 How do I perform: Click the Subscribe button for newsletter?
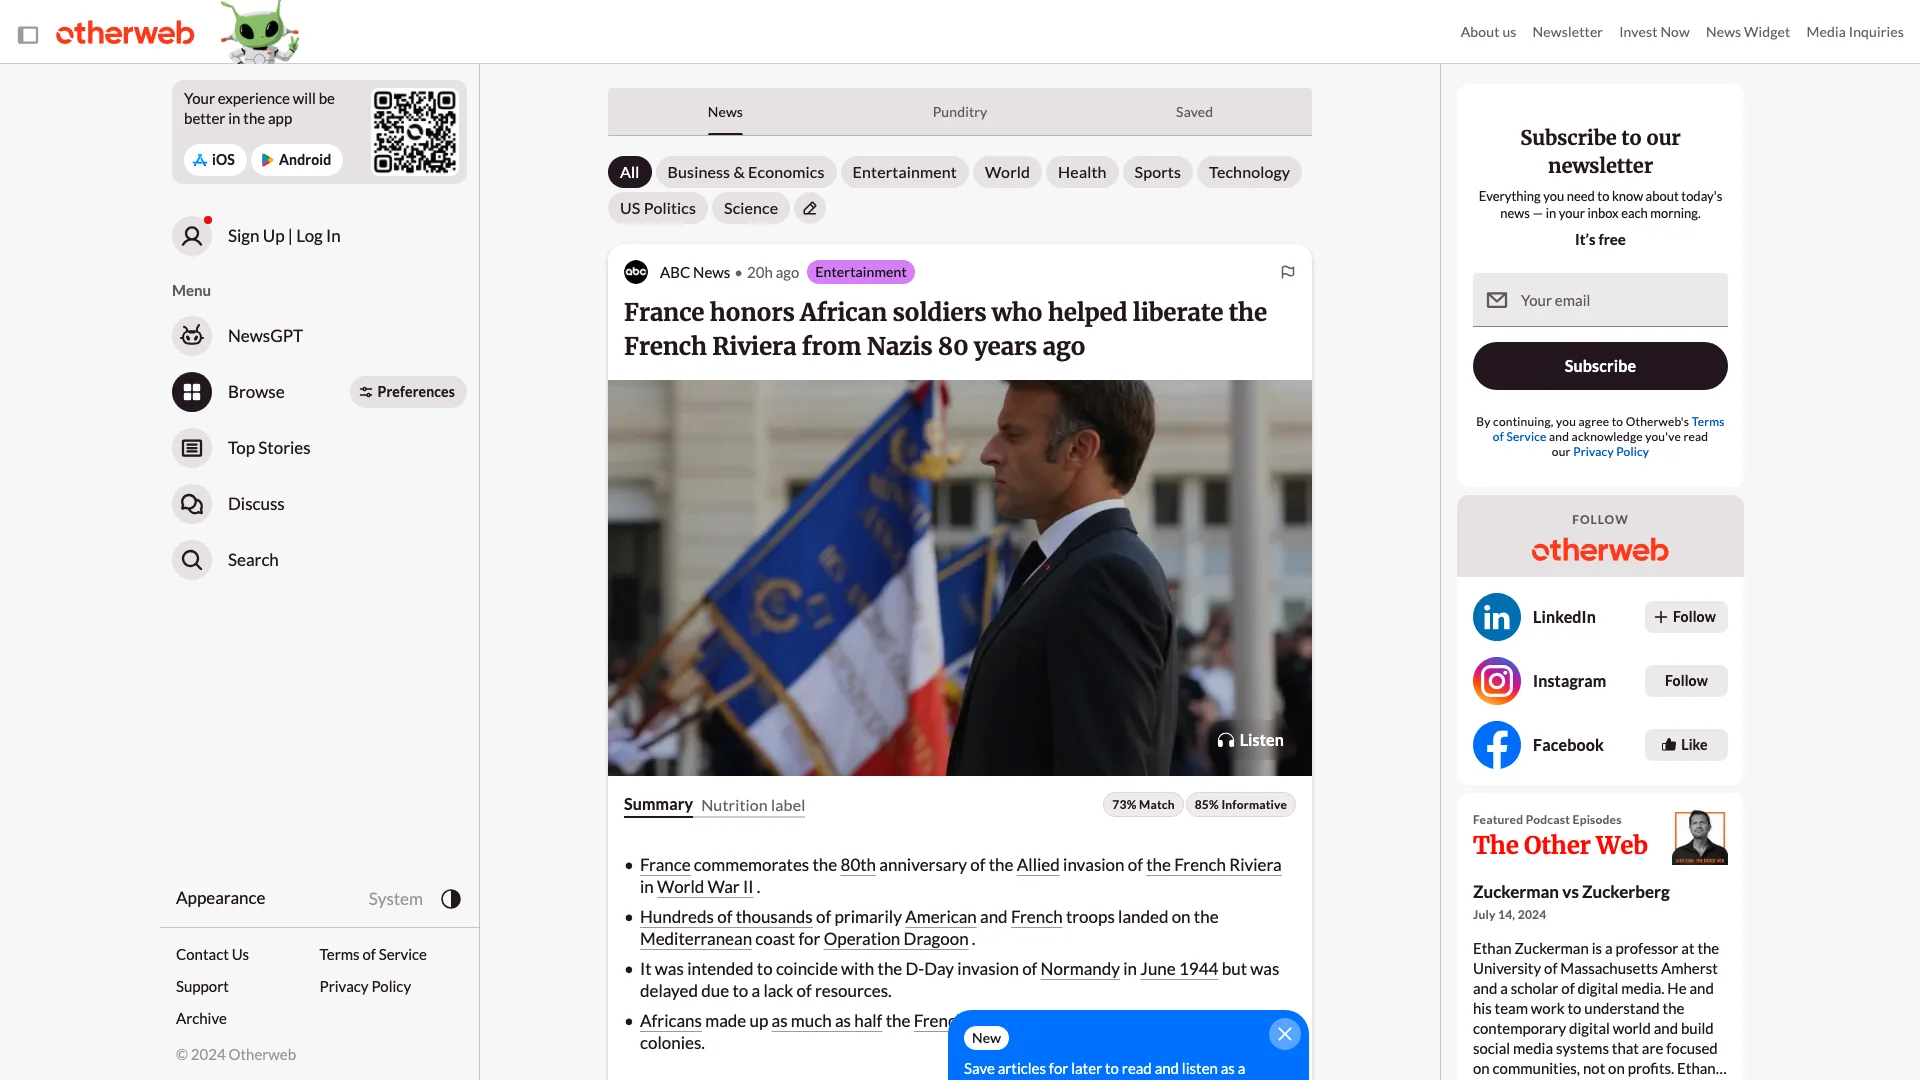click(x=1600, y=365)
